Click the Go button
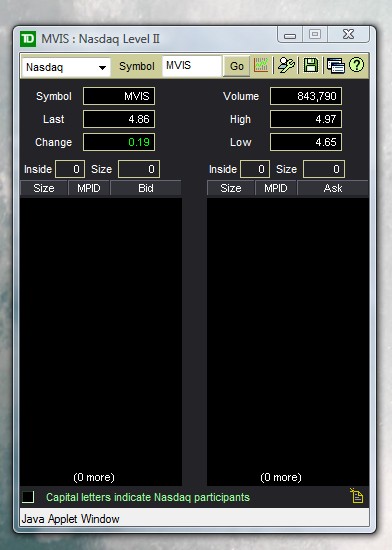The height and width of the screenshot is (550, 392). (237, 66)
